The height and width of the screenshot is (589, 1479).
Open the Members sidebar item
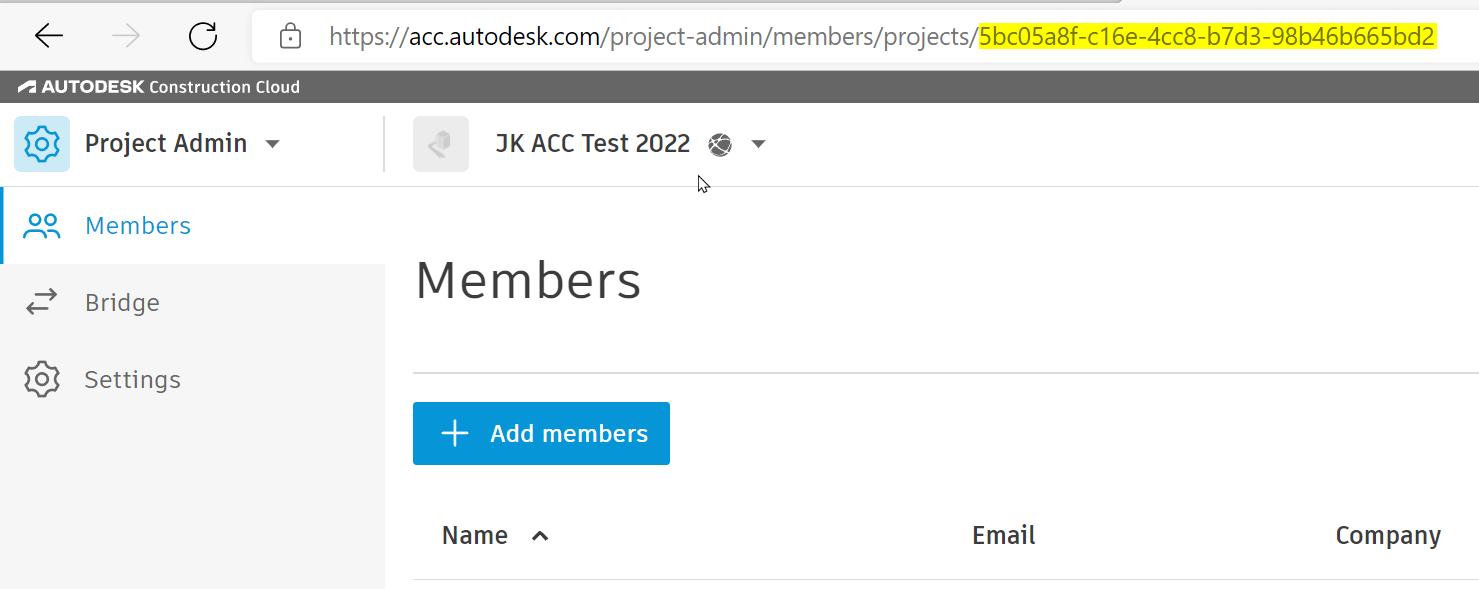coord(138,226)
